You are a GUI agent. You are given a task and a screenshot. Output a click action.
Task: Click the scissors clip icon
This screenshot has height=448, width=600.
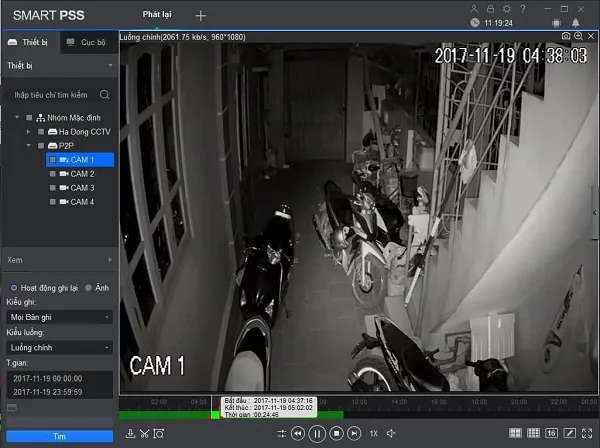click(x=144, y=433)
